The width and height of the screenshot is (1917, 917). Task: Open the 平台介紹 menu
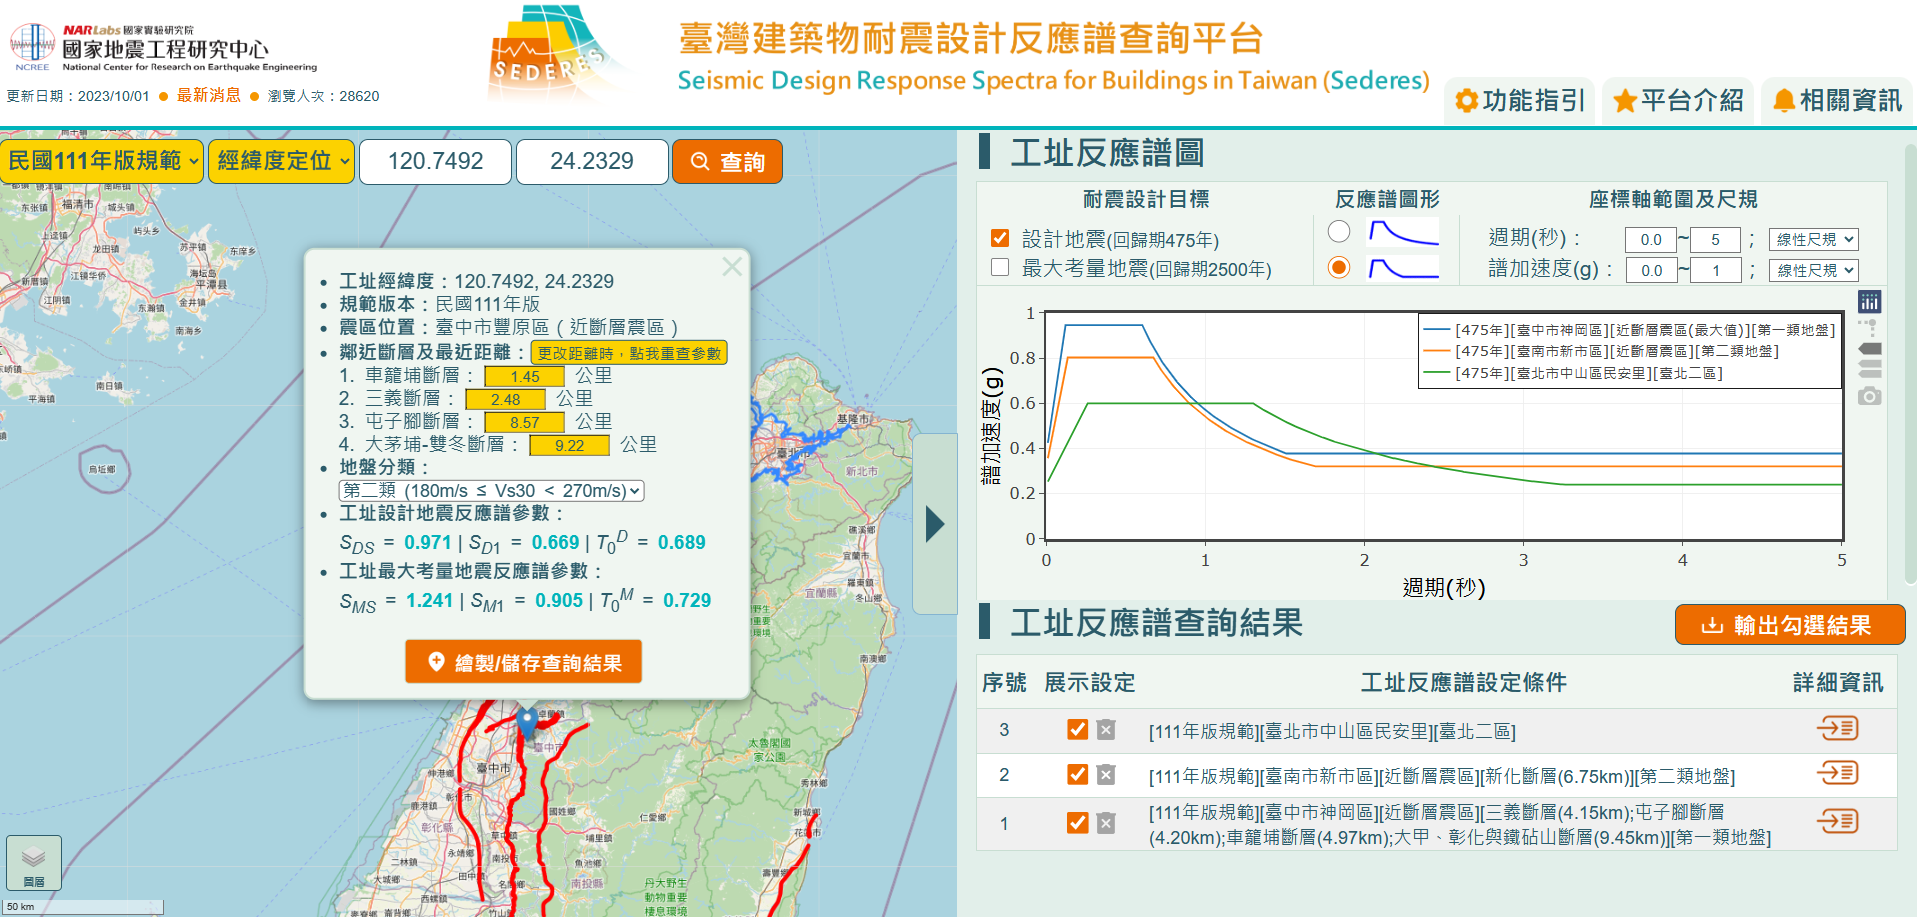[x=1678, y=101]
